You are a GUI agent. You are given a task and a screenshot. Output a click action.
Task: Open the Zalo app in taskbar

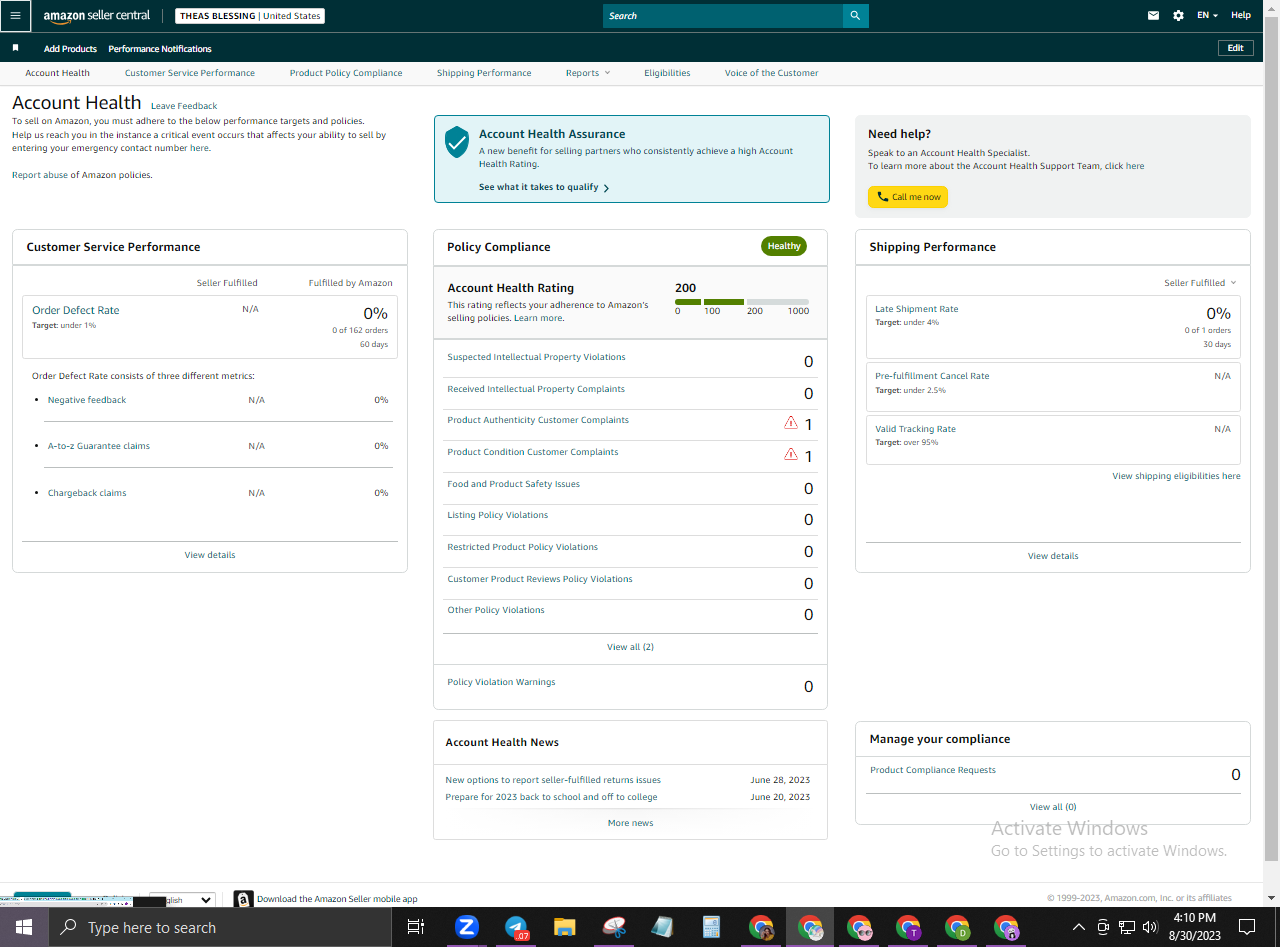(466, 927)
